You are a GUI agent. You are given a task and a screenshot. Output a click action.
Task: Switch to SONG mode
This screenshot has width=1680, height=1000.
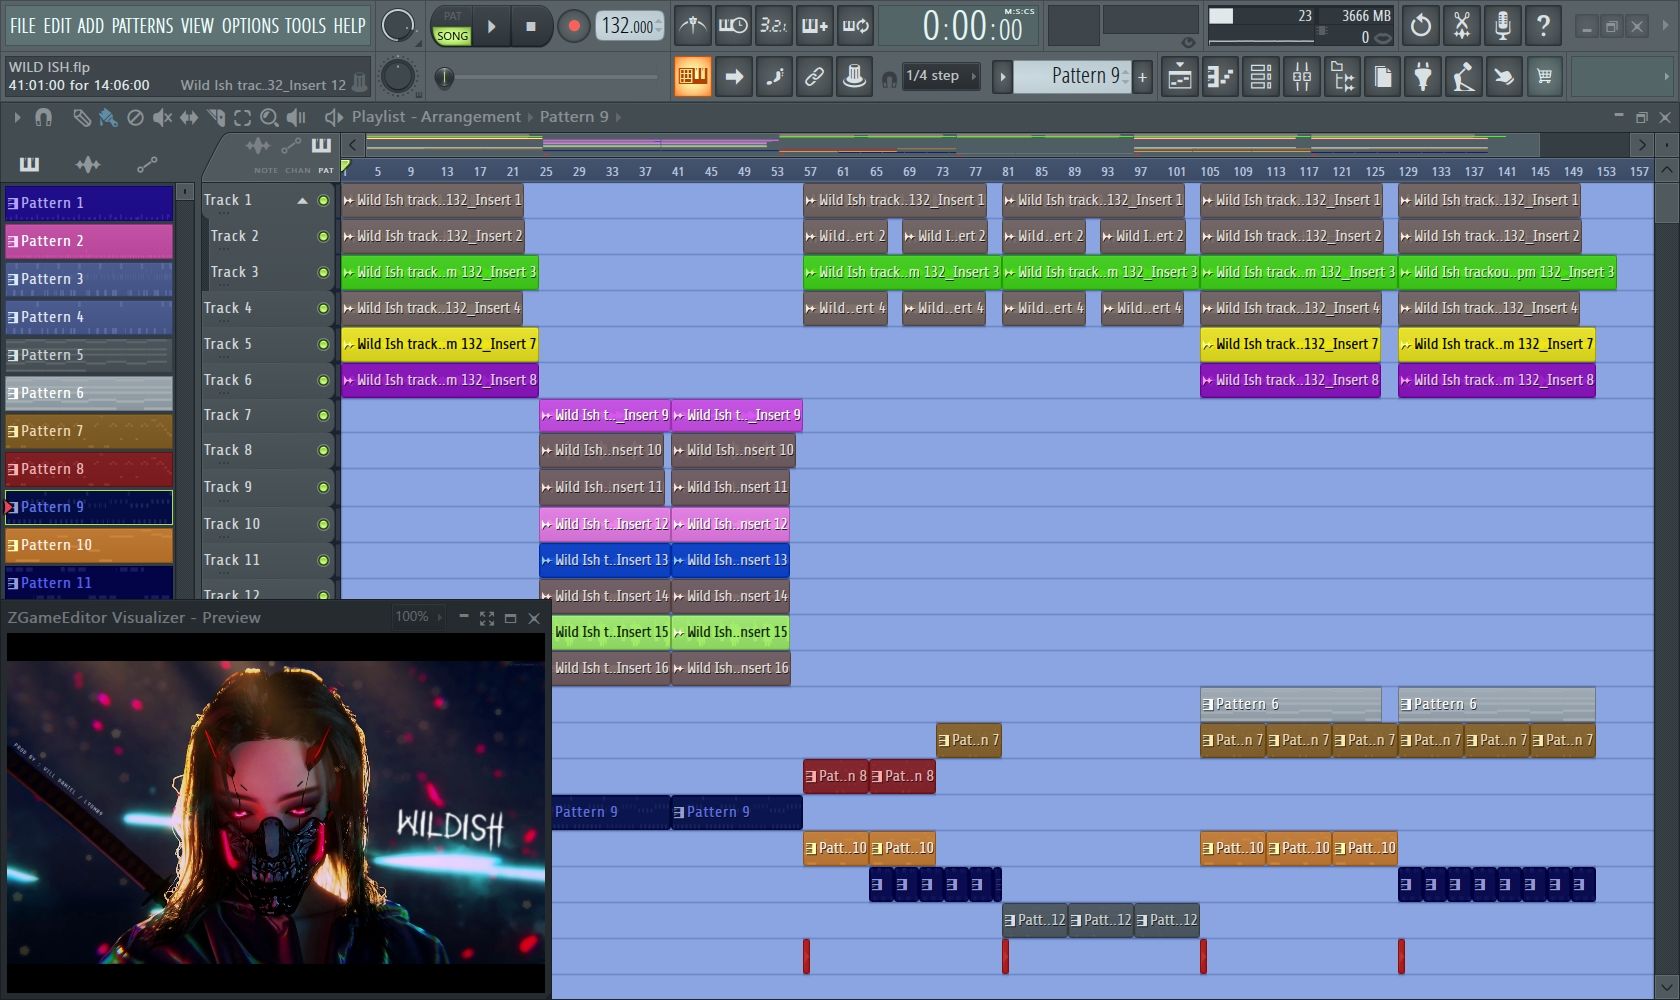coord(452,36)
